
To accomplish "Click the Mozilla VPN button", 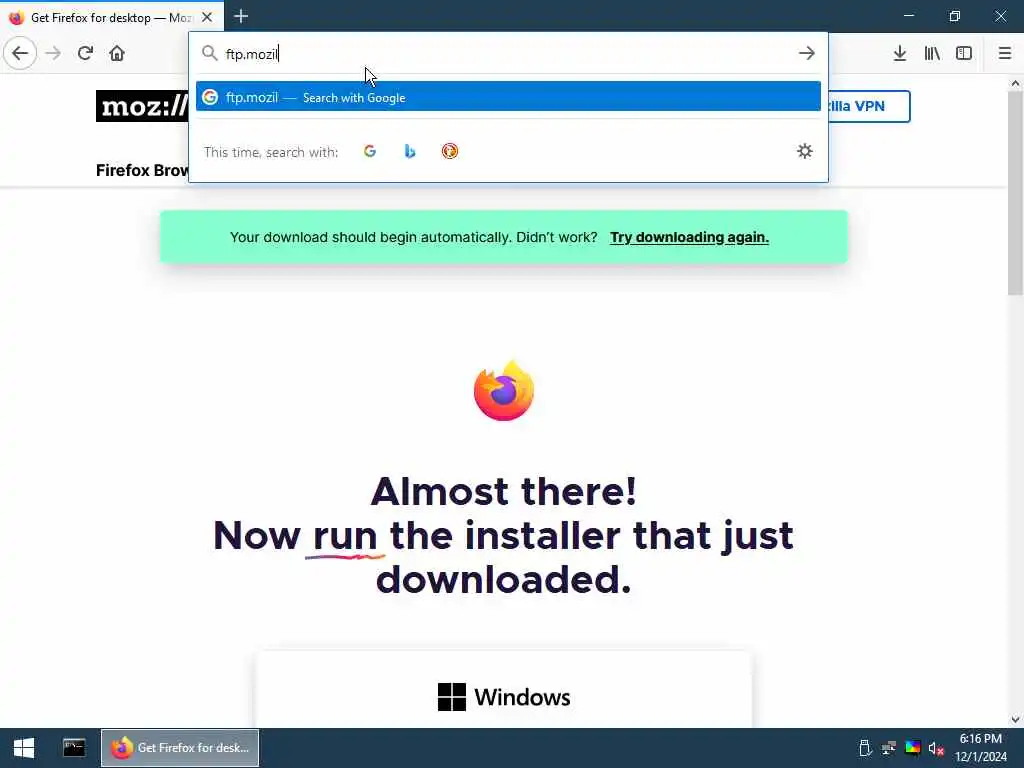I will click(x=869, y=106).
